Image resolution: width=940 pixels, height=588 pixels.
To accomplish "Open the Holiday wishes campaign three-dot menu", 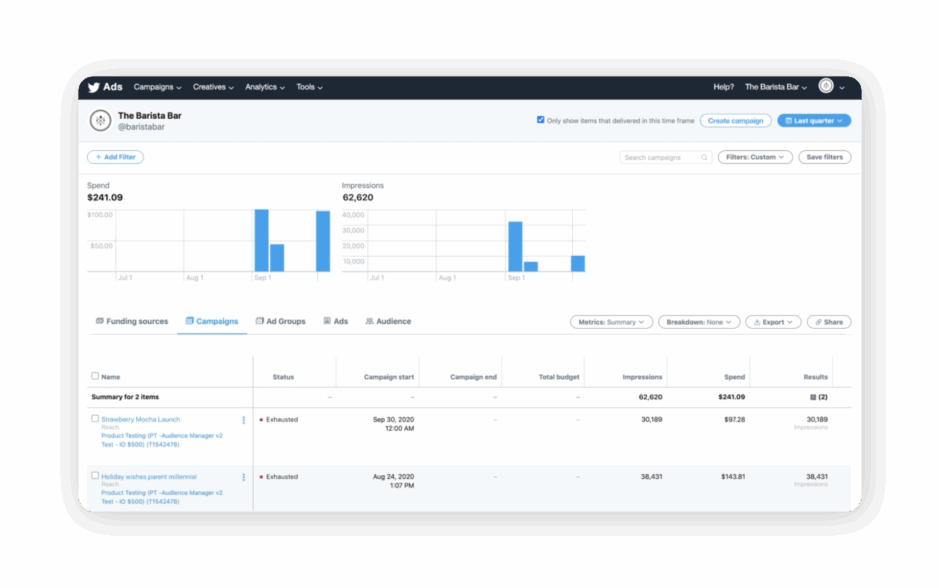I will (x=243, y=478).
